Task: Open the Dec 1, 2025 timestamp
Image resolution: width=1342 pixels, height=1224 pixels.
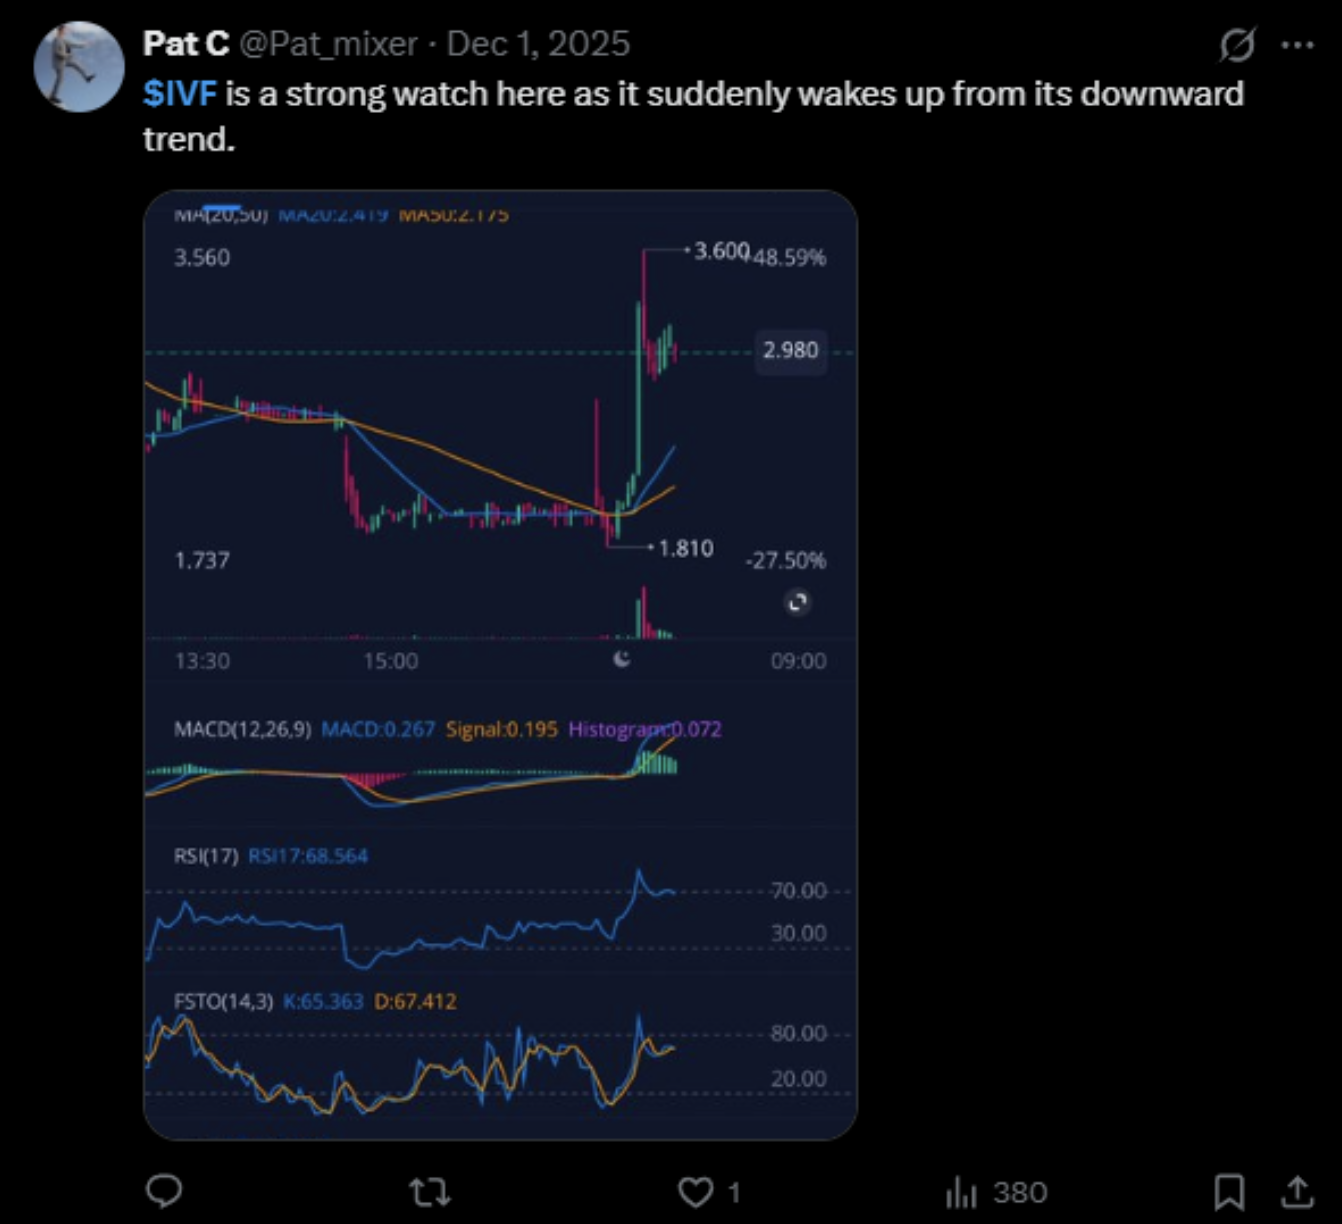Action: tap(538, 44)
